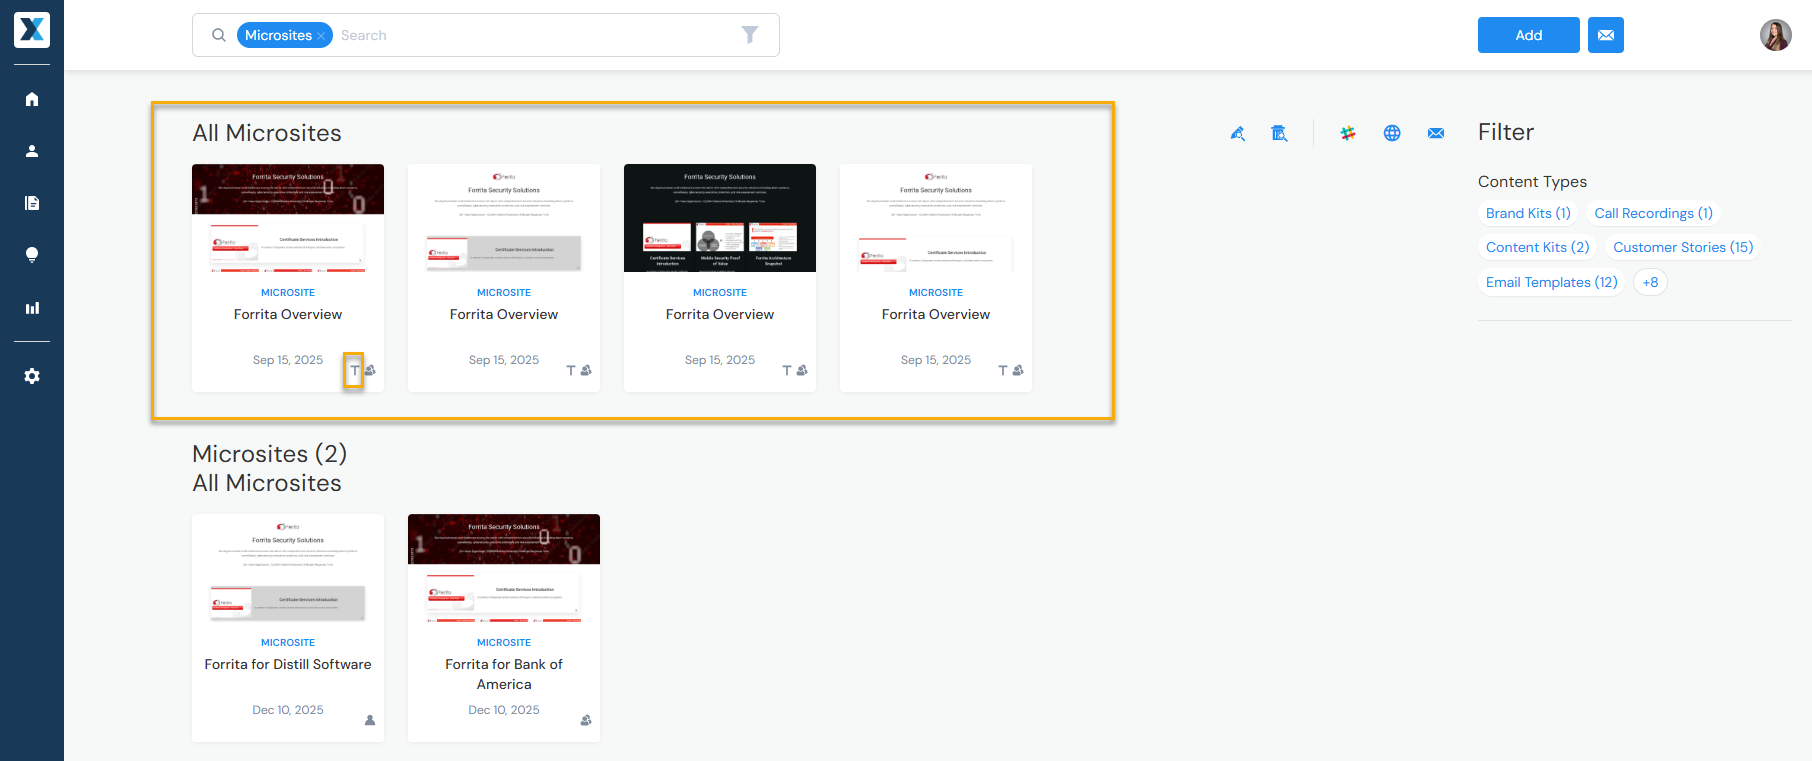
Task: Open the user profile avatar
Action: point(1776,35)
